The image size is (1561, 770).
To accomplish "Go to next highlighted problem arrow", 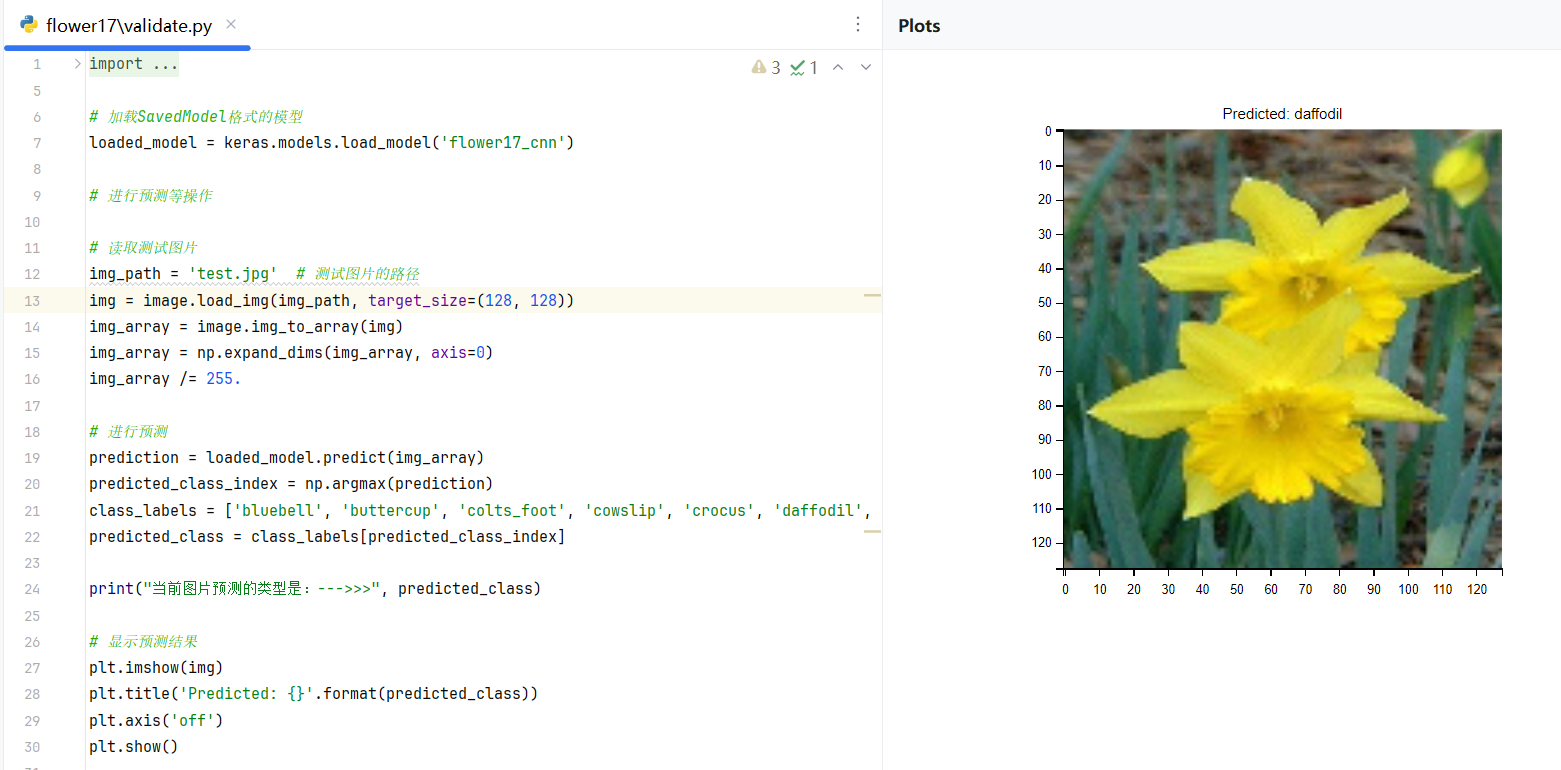I will pos(866,67).
